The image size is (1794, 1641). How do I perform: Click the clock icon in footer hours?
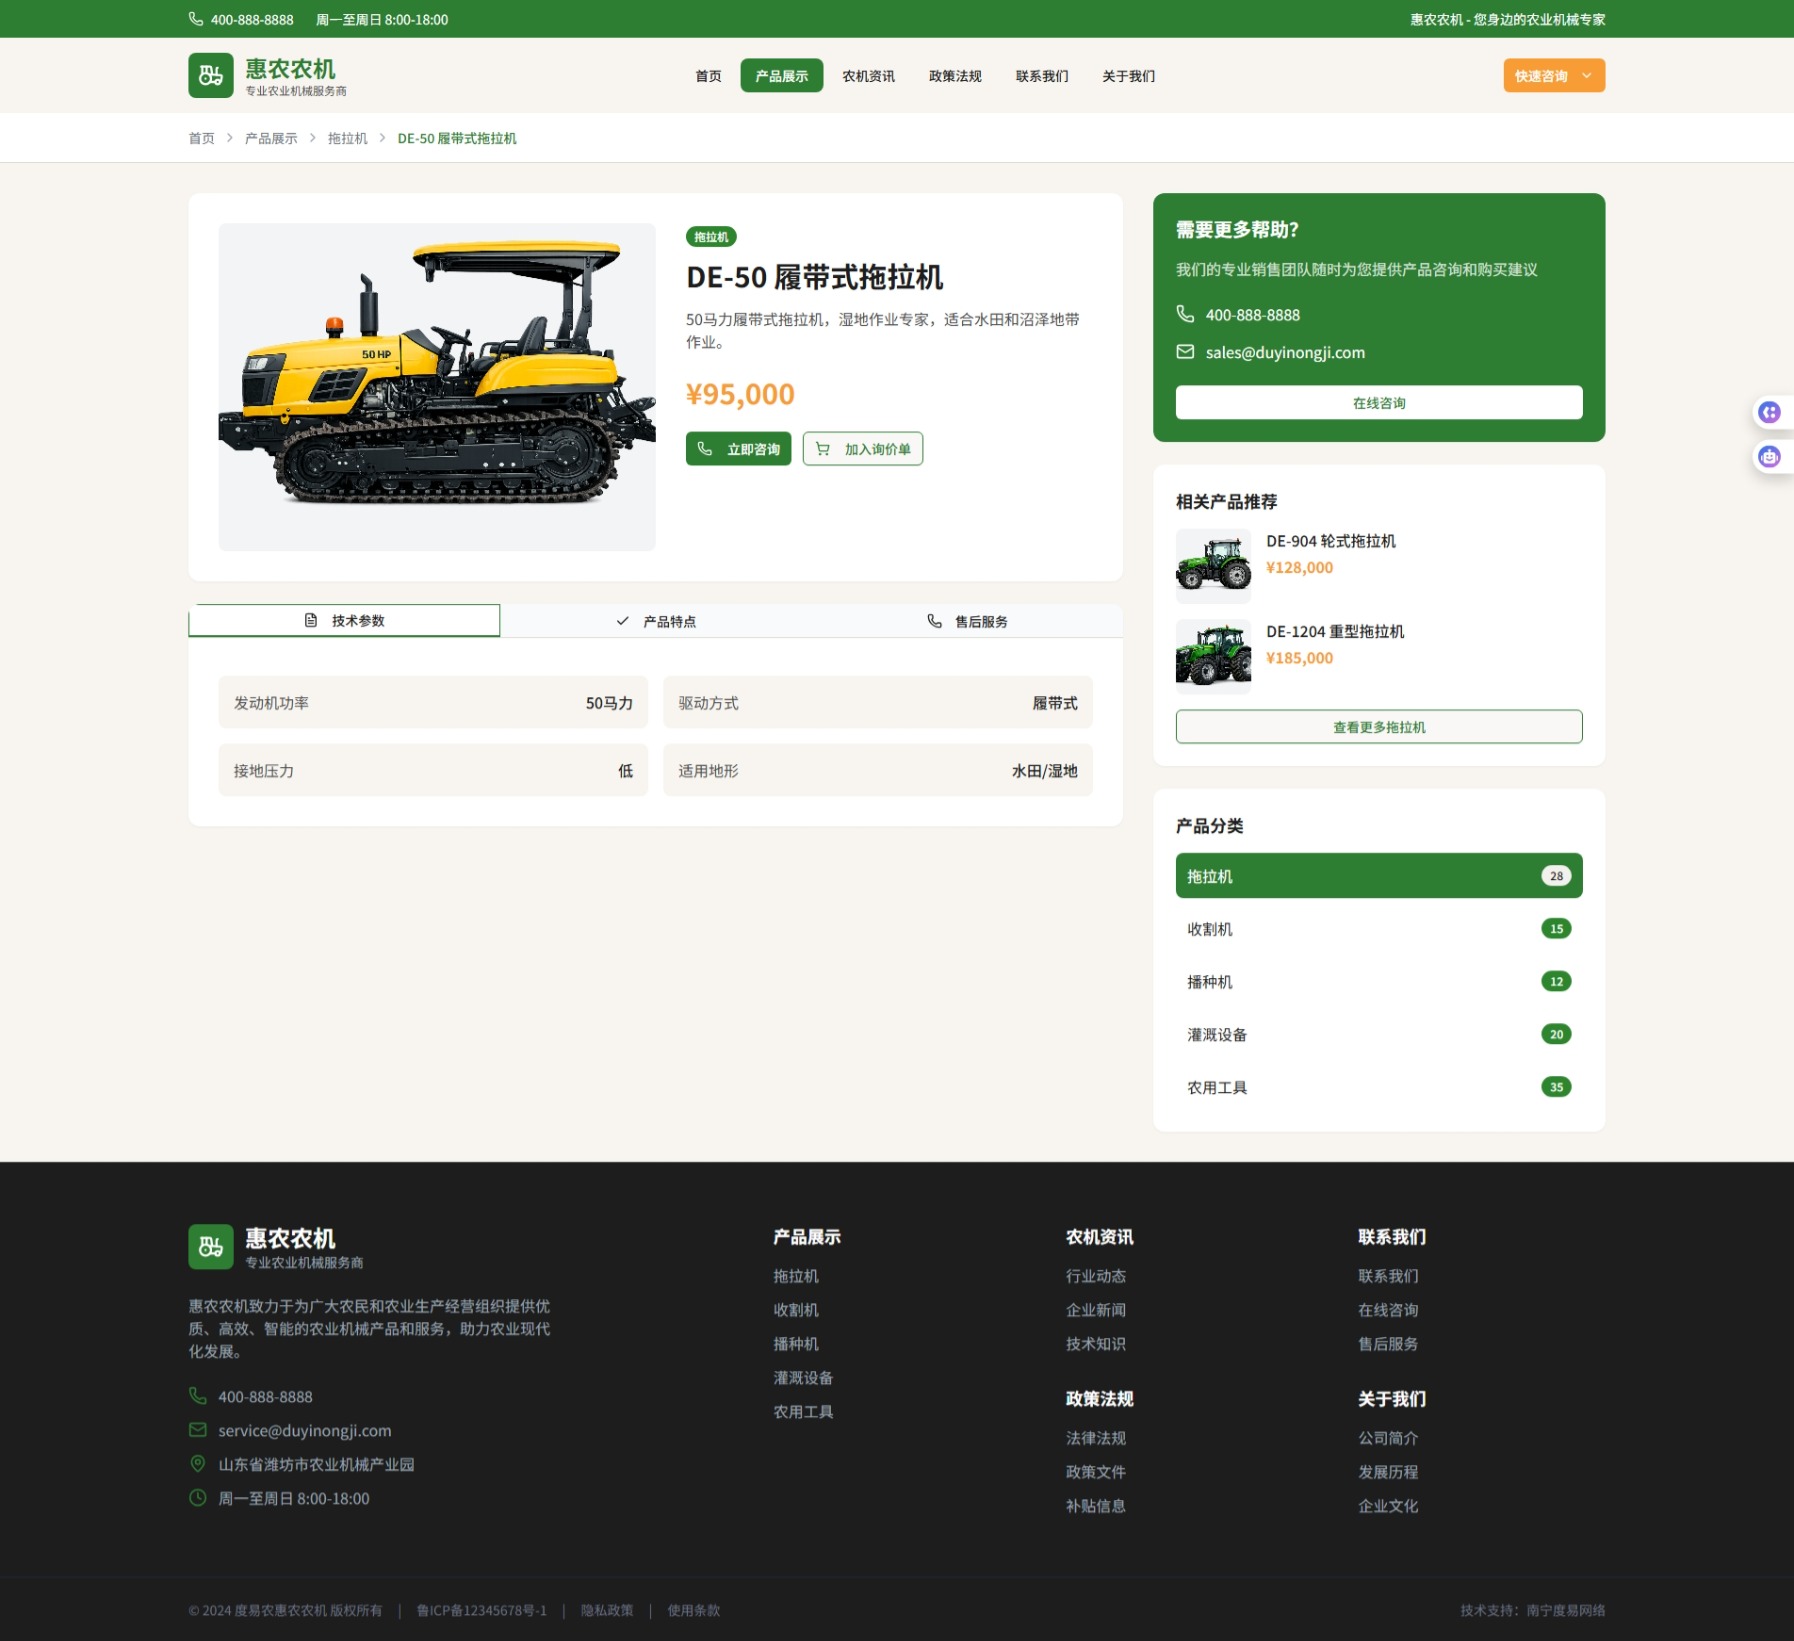click(x=198, y=1498)
